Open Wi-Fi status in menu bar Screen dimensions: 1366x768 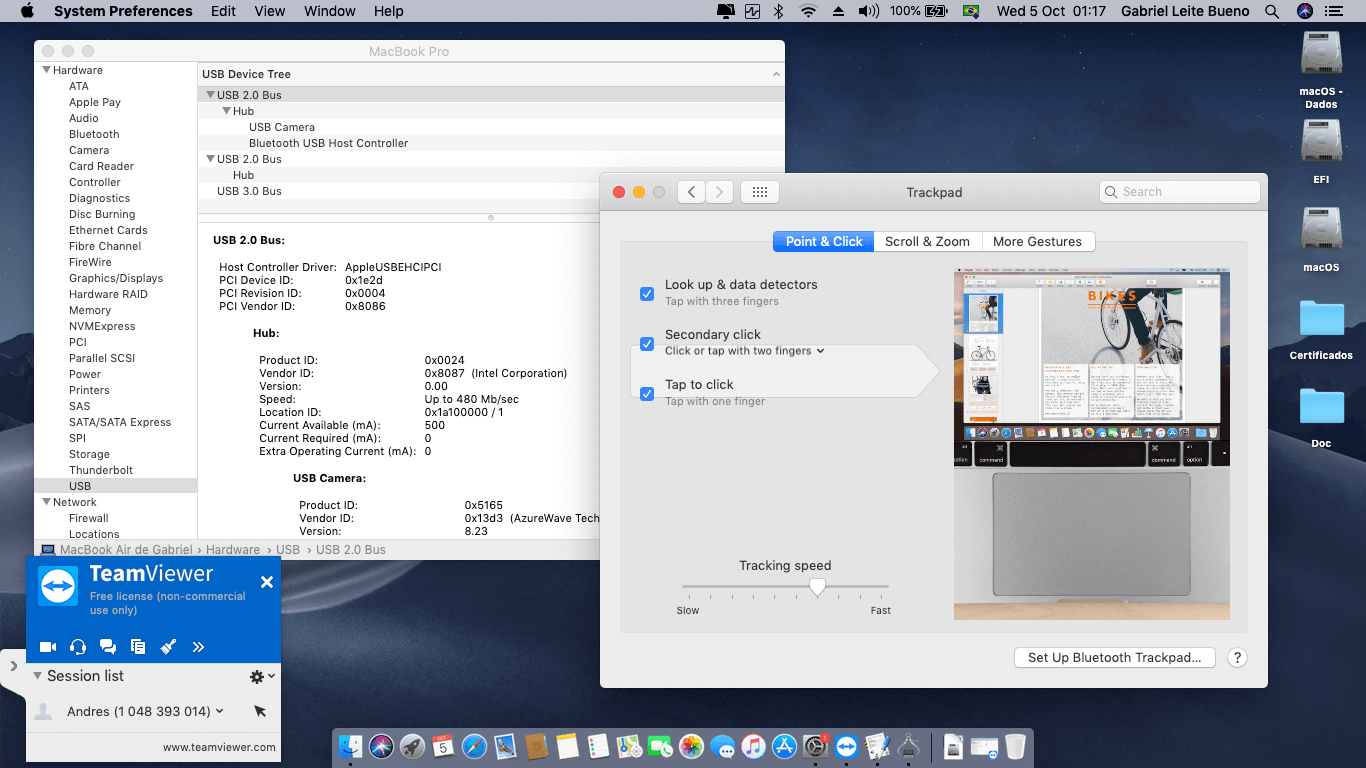click(808, 11)
